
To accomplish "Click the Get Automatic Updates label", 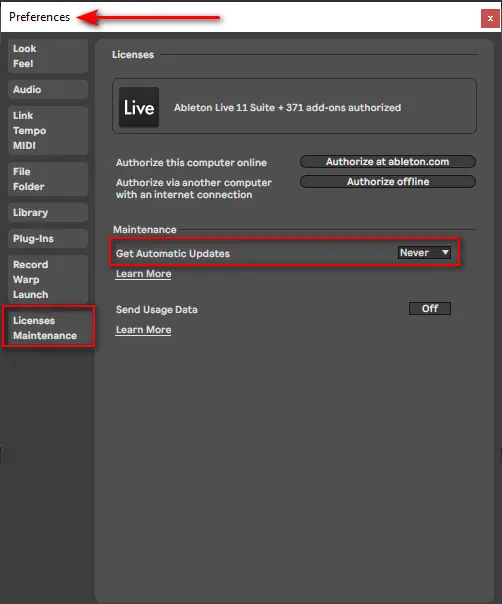I will coord(173,253).
